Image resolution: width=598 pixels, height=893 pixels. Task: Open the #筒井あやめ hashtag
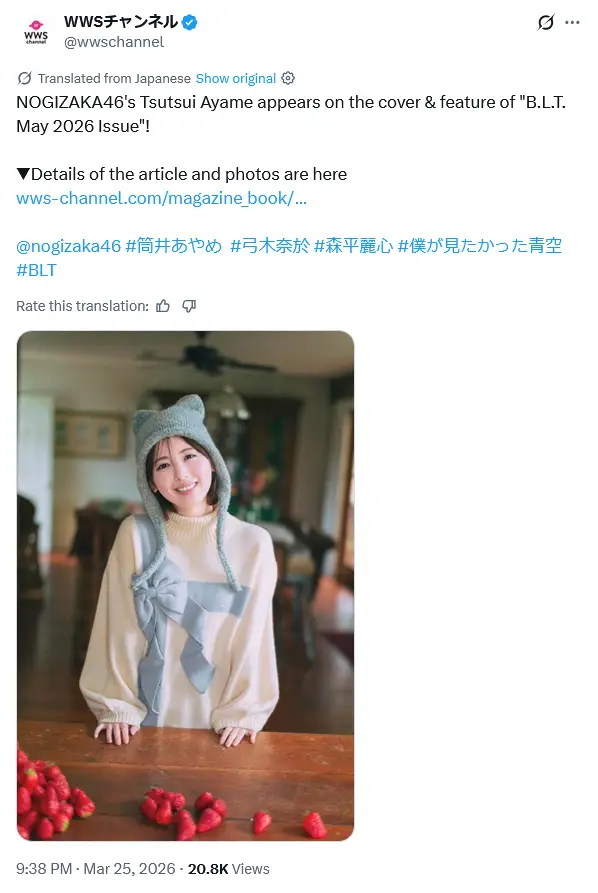tap(174, 246)
